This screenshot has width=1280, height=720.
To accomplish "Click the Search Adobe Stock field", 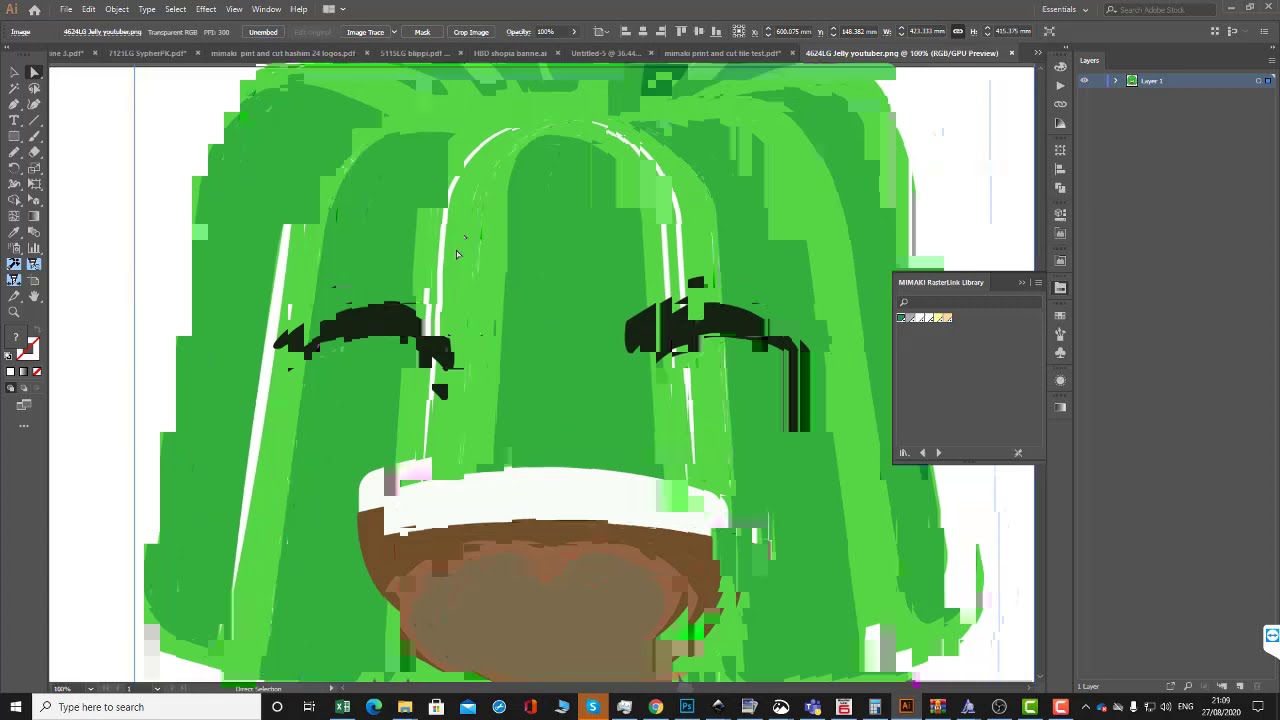I will point(1162,9).
